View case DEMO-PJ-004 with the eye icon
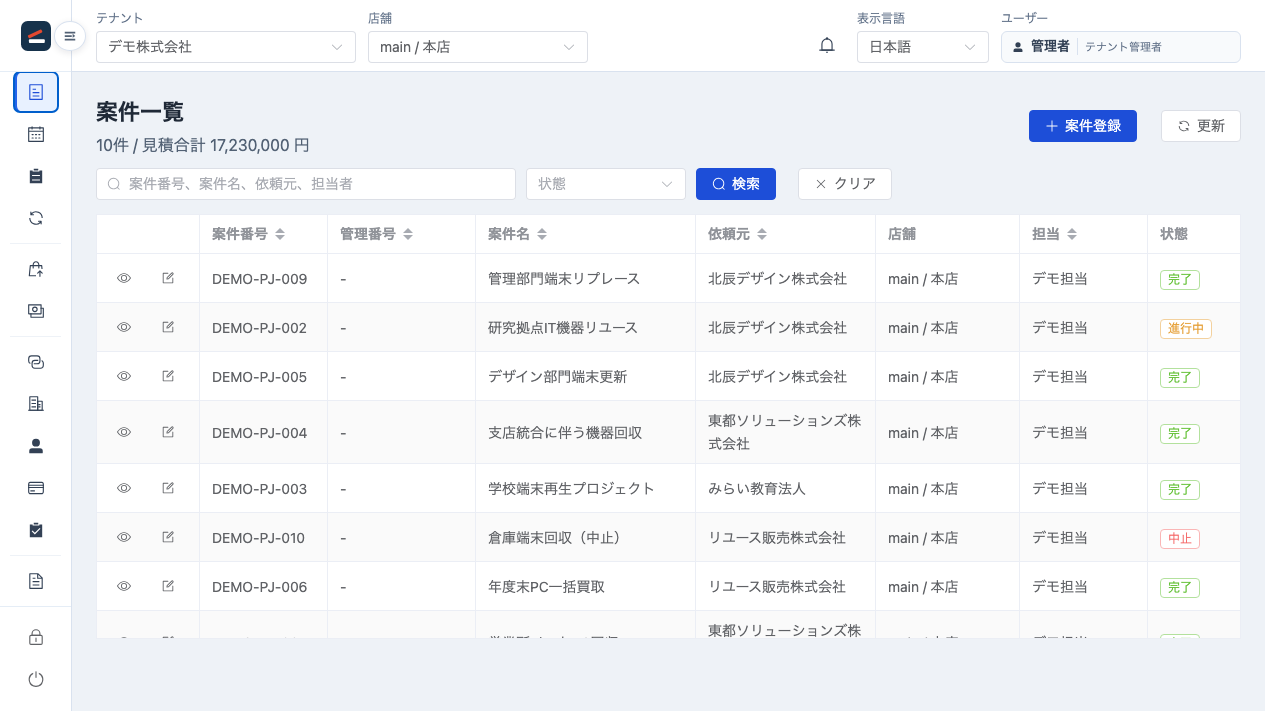The image size is (1265, 711). pos(124,432)
